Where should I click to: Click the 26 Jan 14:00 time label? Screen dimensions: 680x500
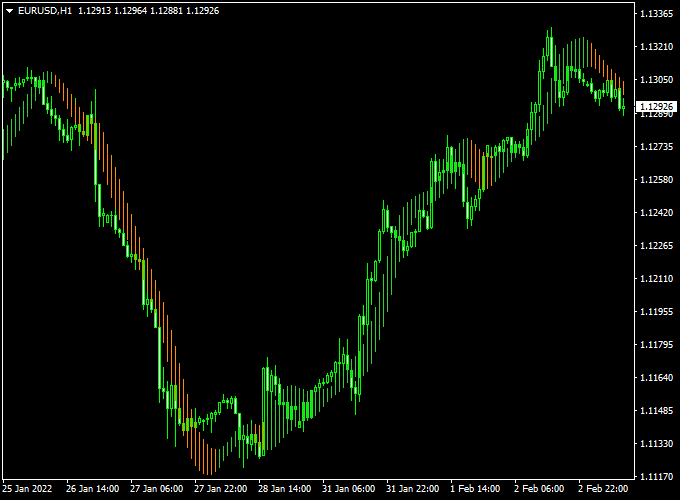[x=92, y=489]
